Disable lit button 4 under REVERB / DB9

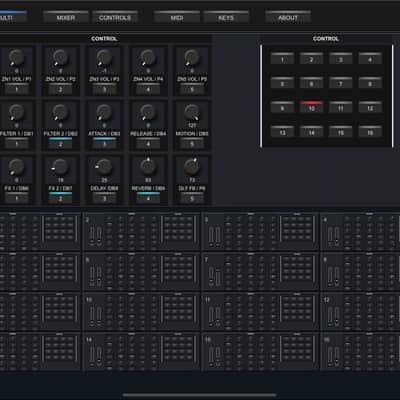[x=148, y=198]
